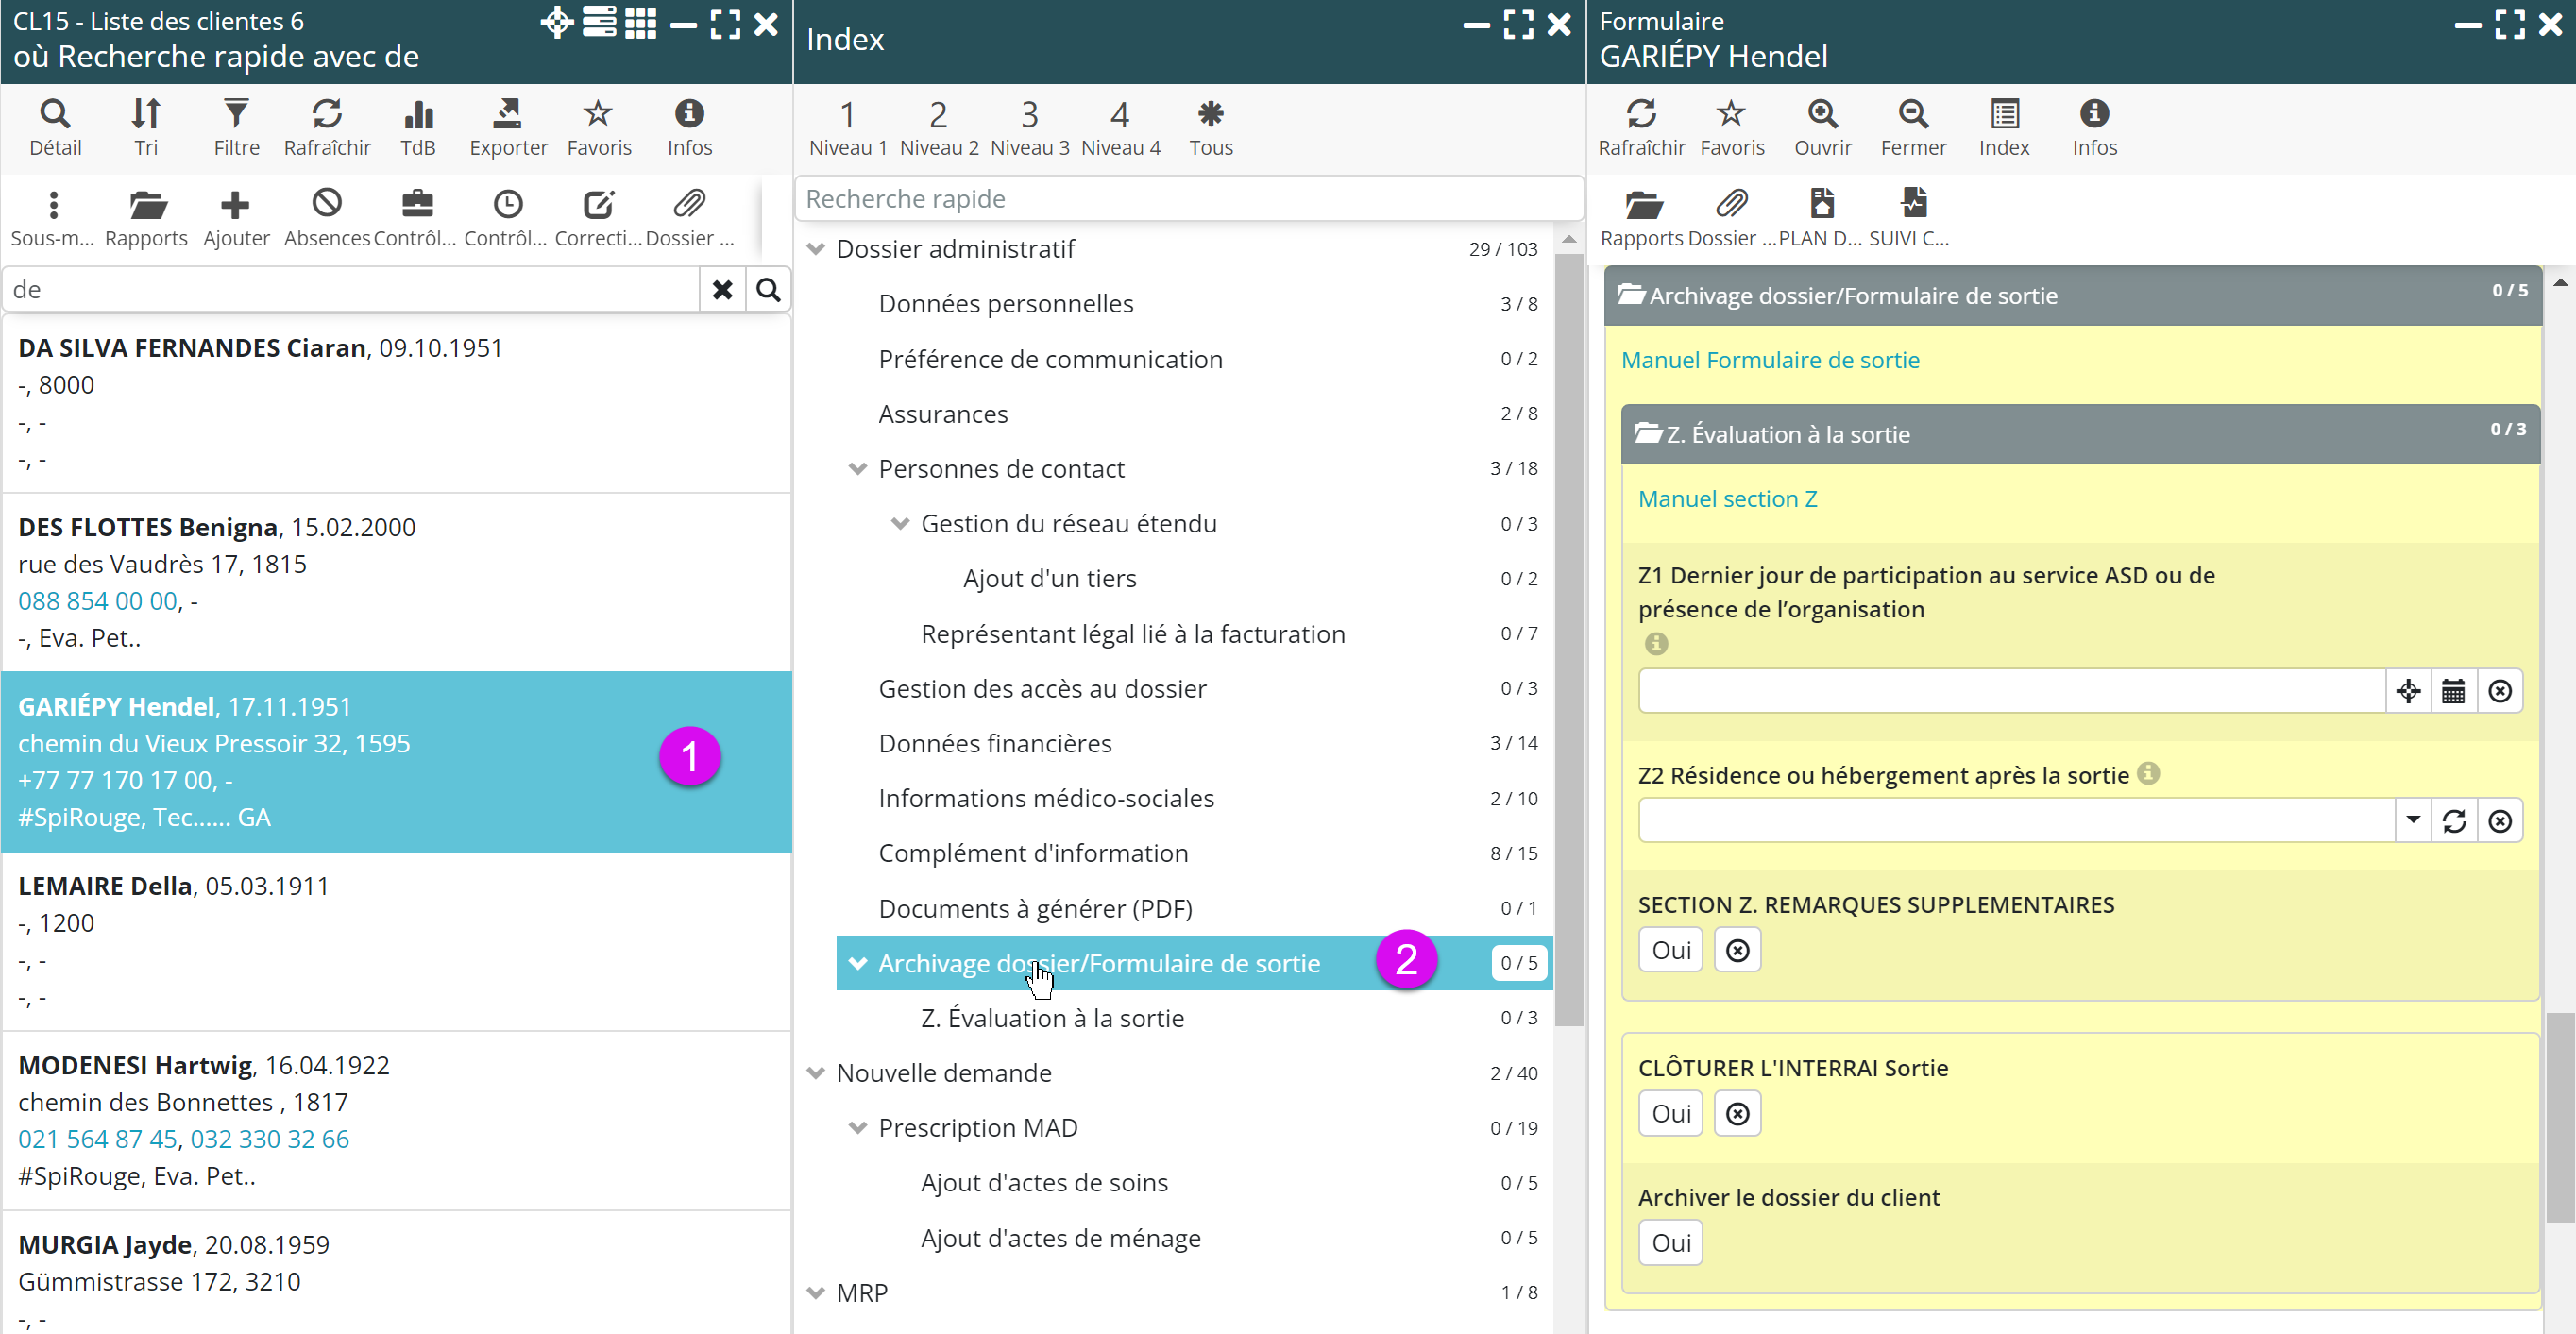Open the Manuel Formulaire de sortie link
The width and height of the screenshot is (2576, 1334).
click(x=1769, y=360)
